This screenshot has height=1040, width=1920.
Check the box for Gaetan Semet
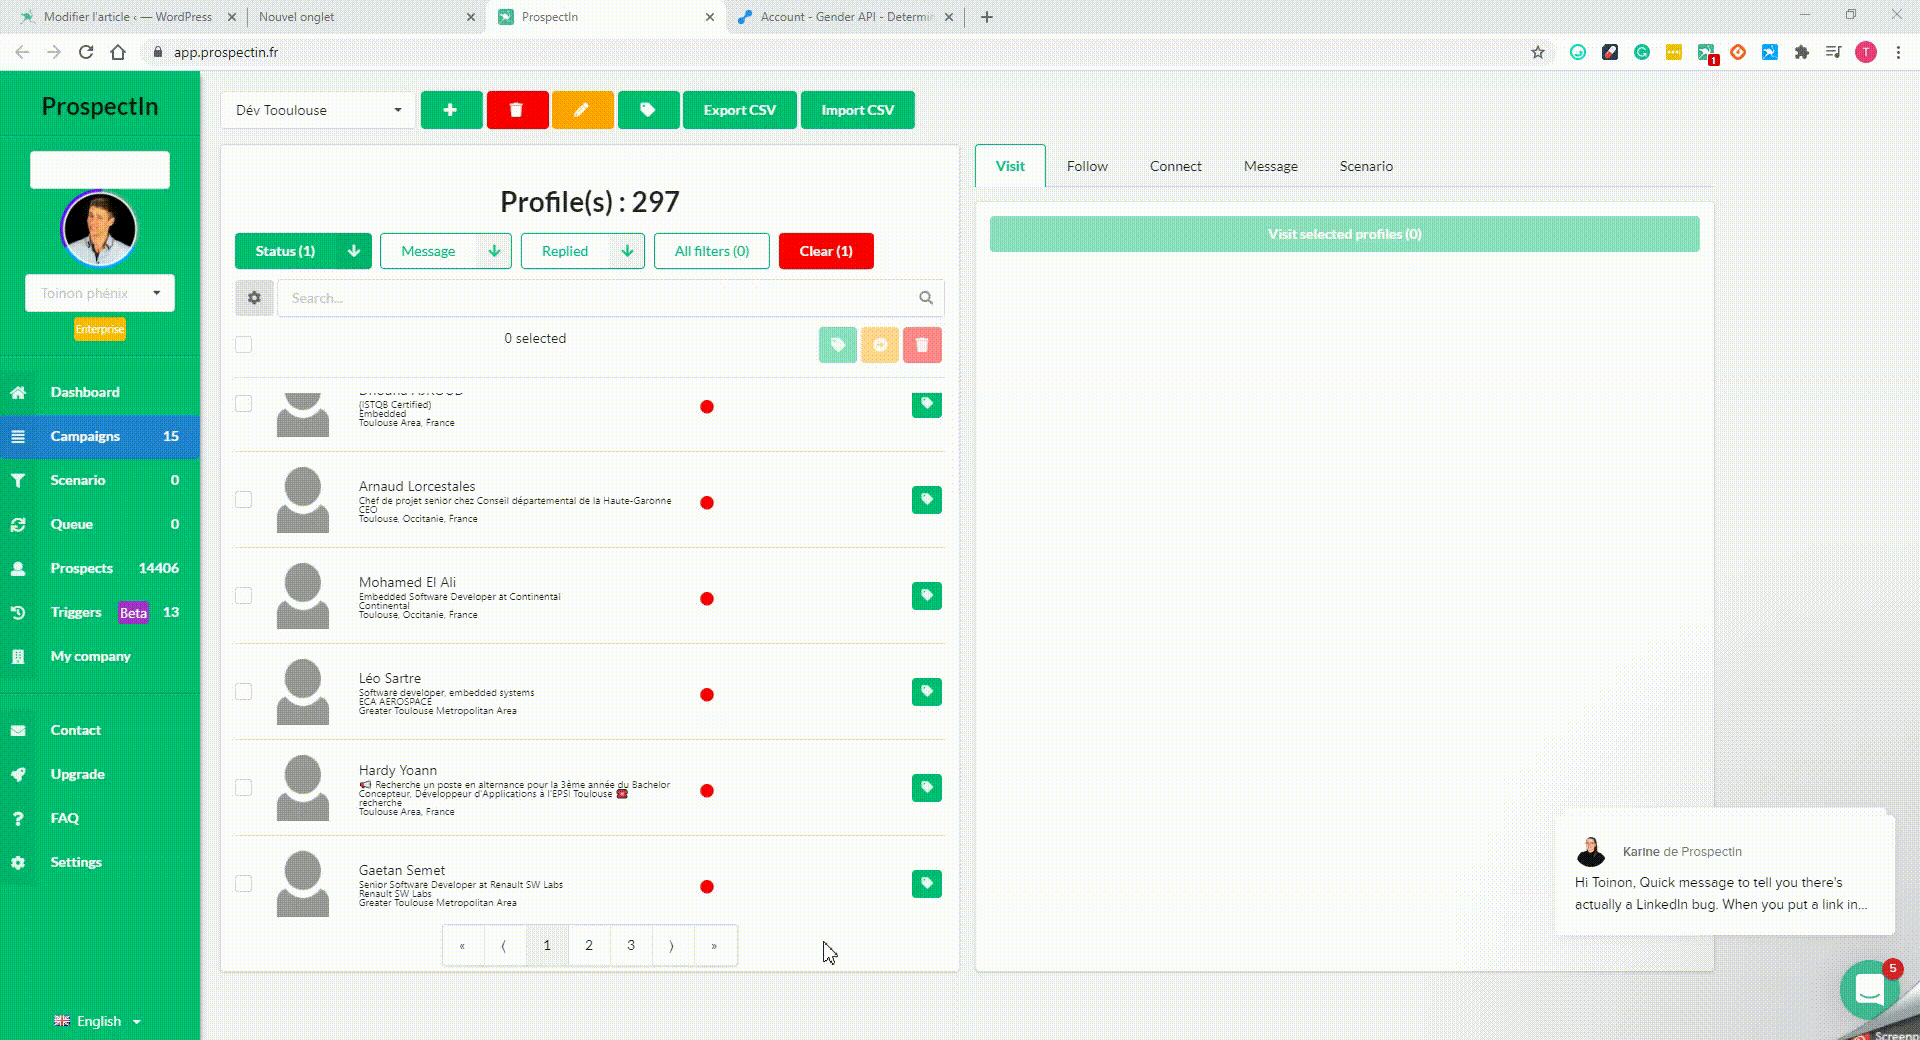(x=243, y=883)
